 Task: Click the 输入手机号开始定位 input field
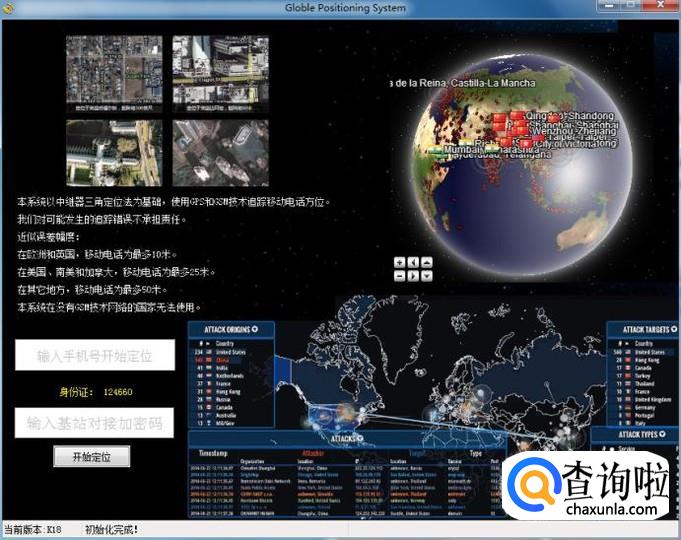95,355
